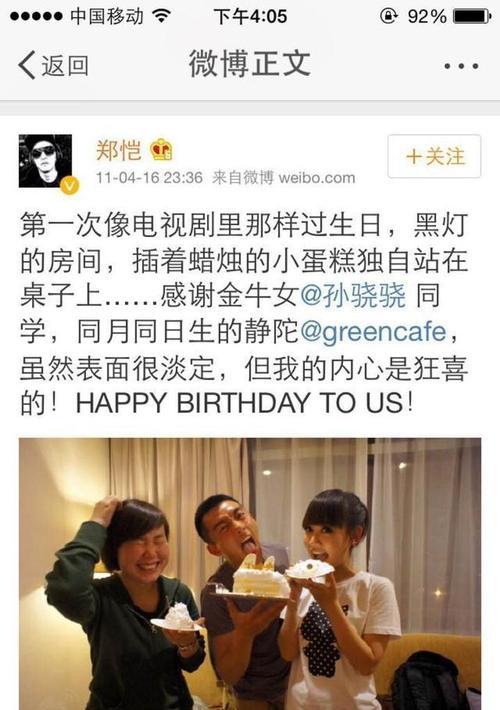Tap the 微博正文 page title
The image size is (500, 710).
250,64
